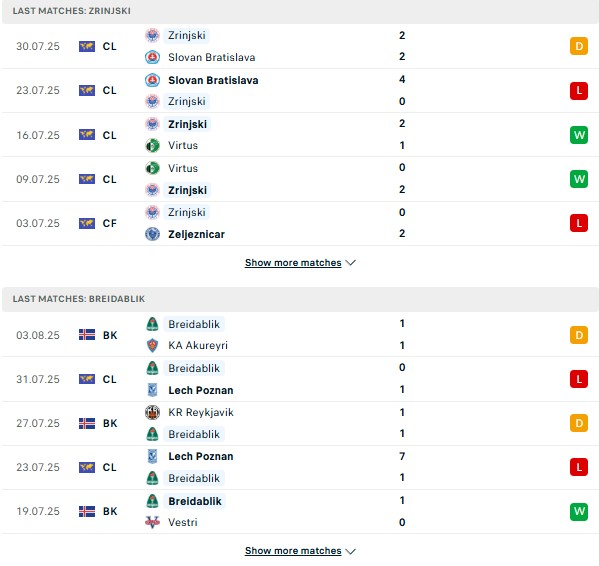599x566 pixels.
Task: Click the Lech Poznan crest in 31.07.25 match
Action: [x=152, y=390]
